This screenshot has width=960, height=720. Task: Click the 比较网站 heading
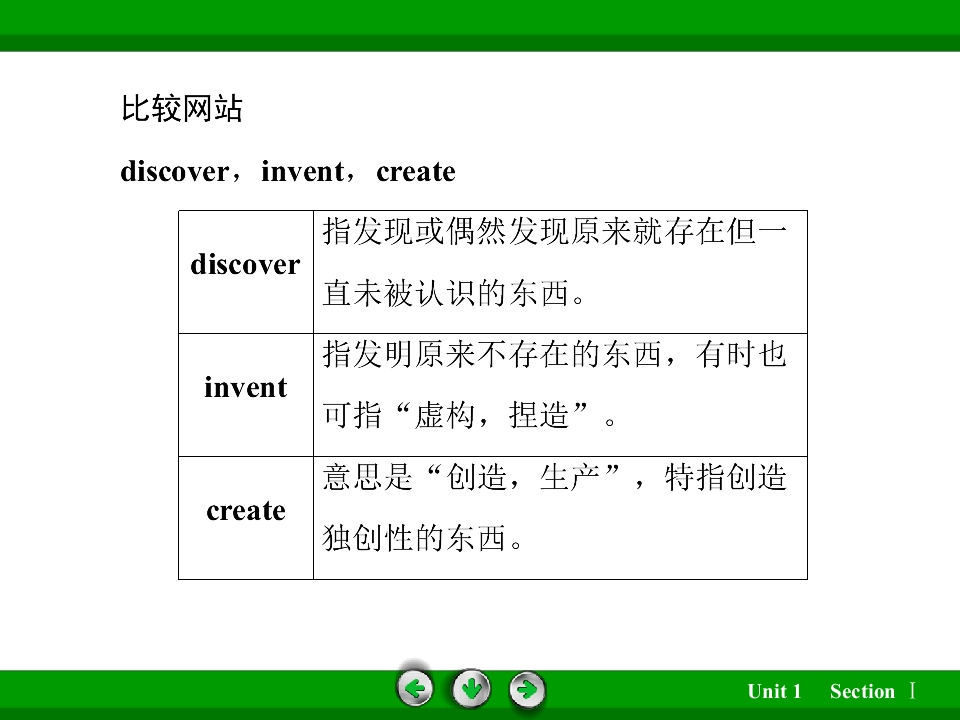click(x=182, y=109)
